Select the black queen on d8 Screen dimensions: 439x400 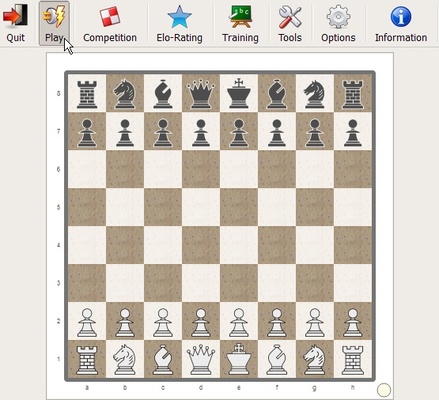(x=201, y=93)
